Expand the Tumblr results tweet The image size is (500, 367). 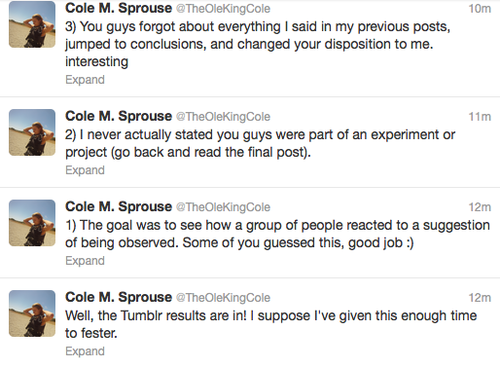(85, 351)
